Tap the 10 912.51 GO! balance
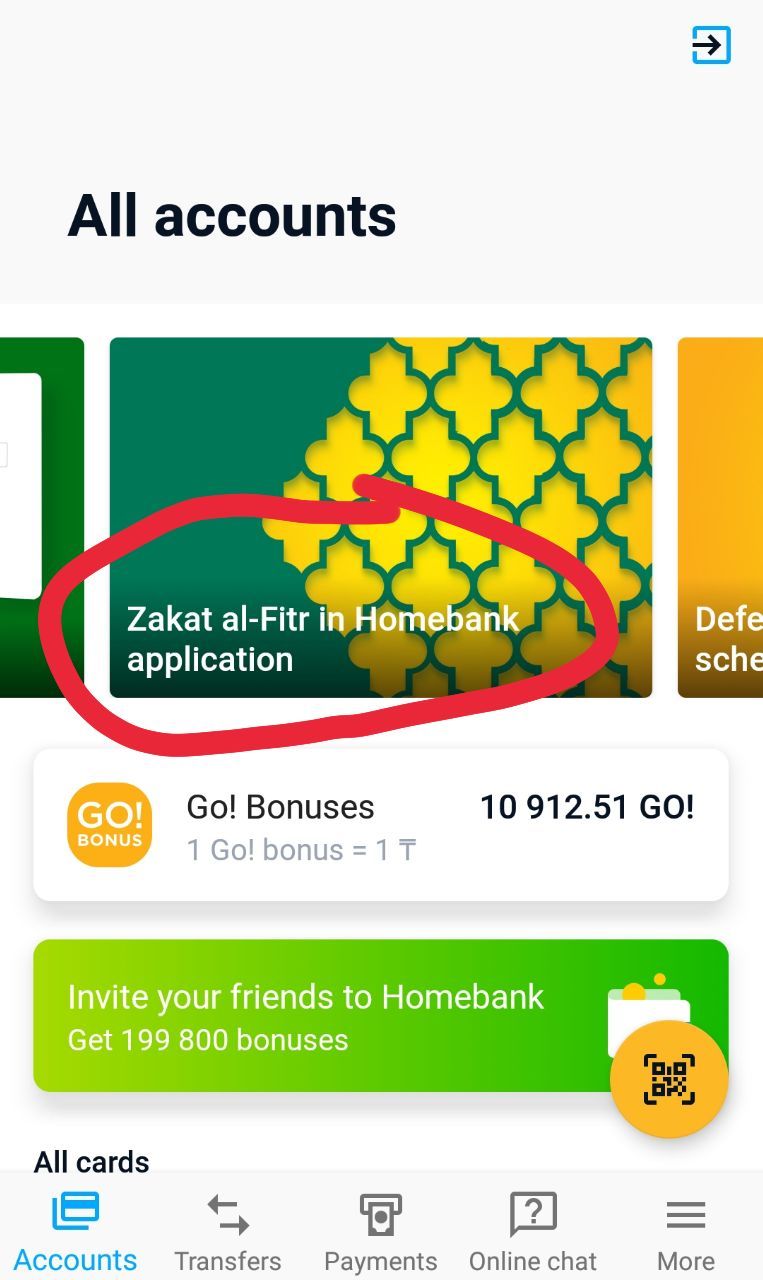 click(x=587, y=807)
